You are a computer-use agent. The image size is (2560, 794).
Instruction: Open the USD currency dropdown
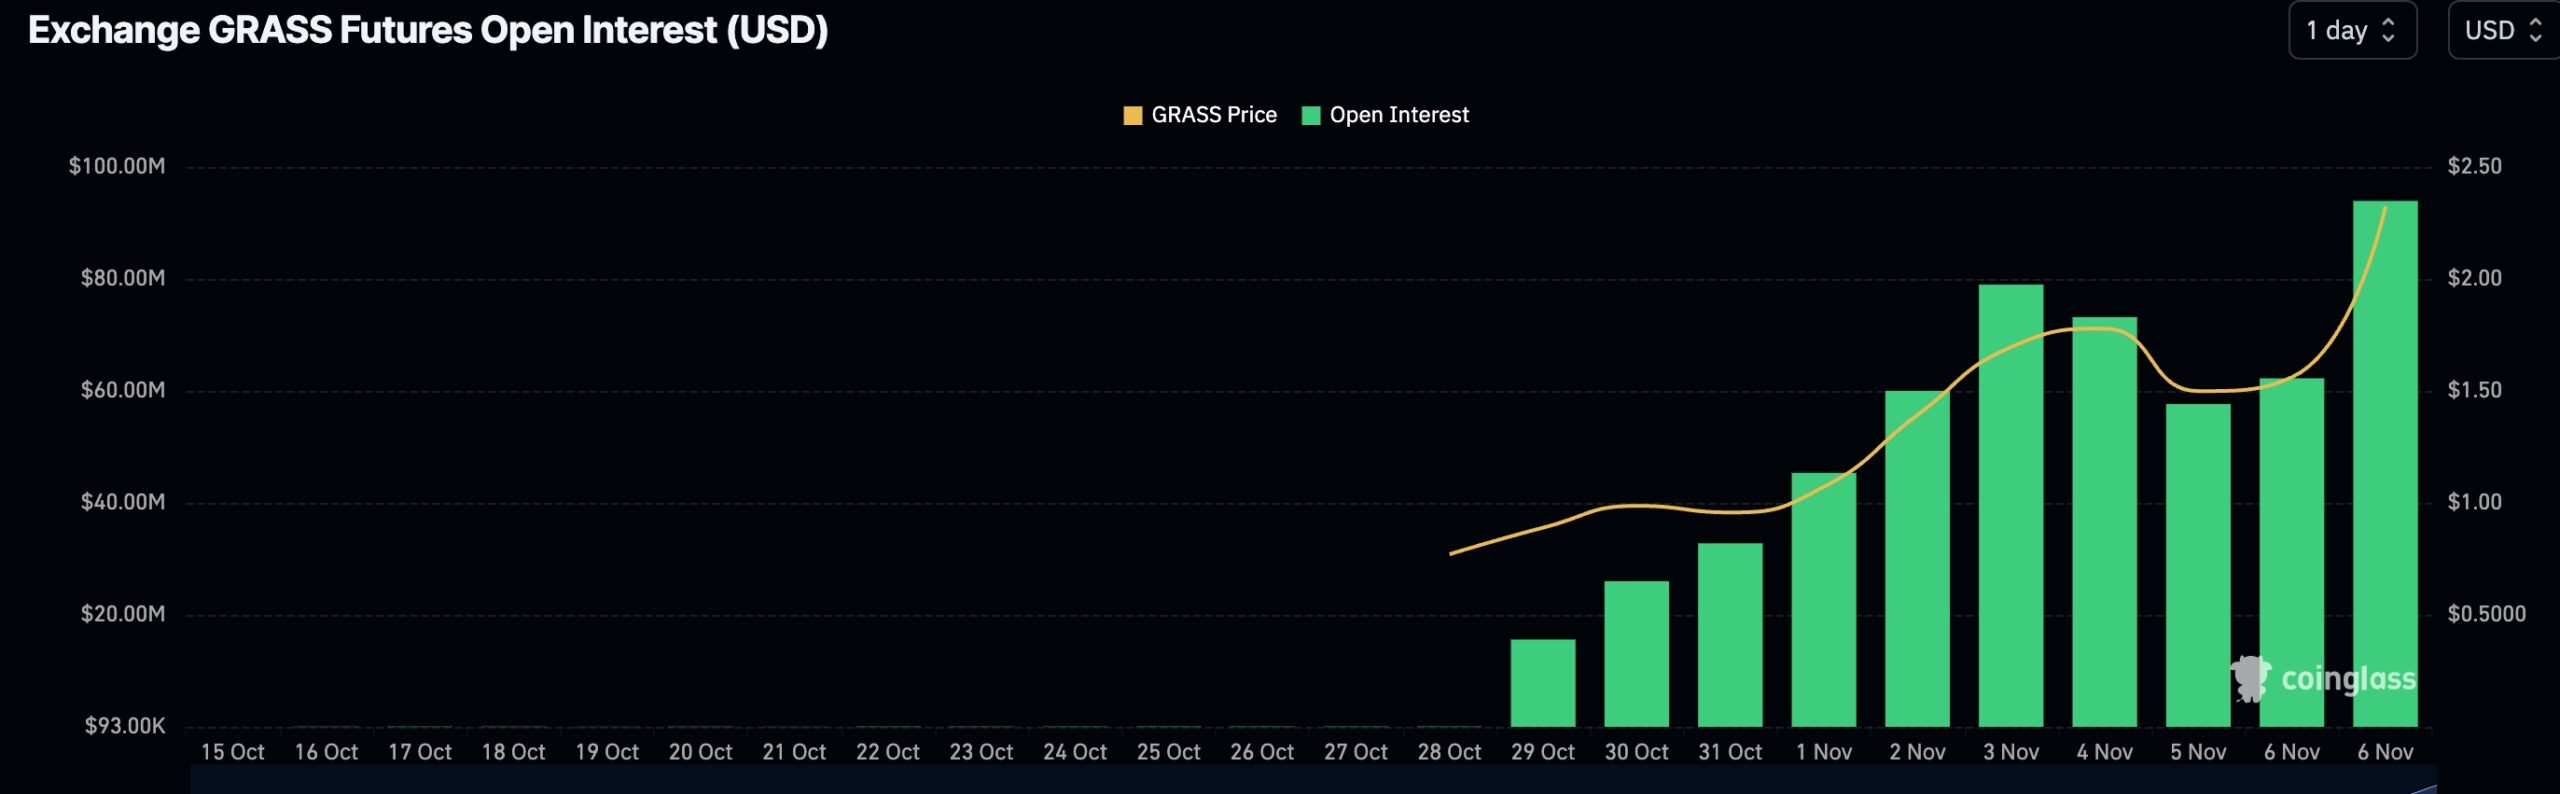coord(2503,30)
